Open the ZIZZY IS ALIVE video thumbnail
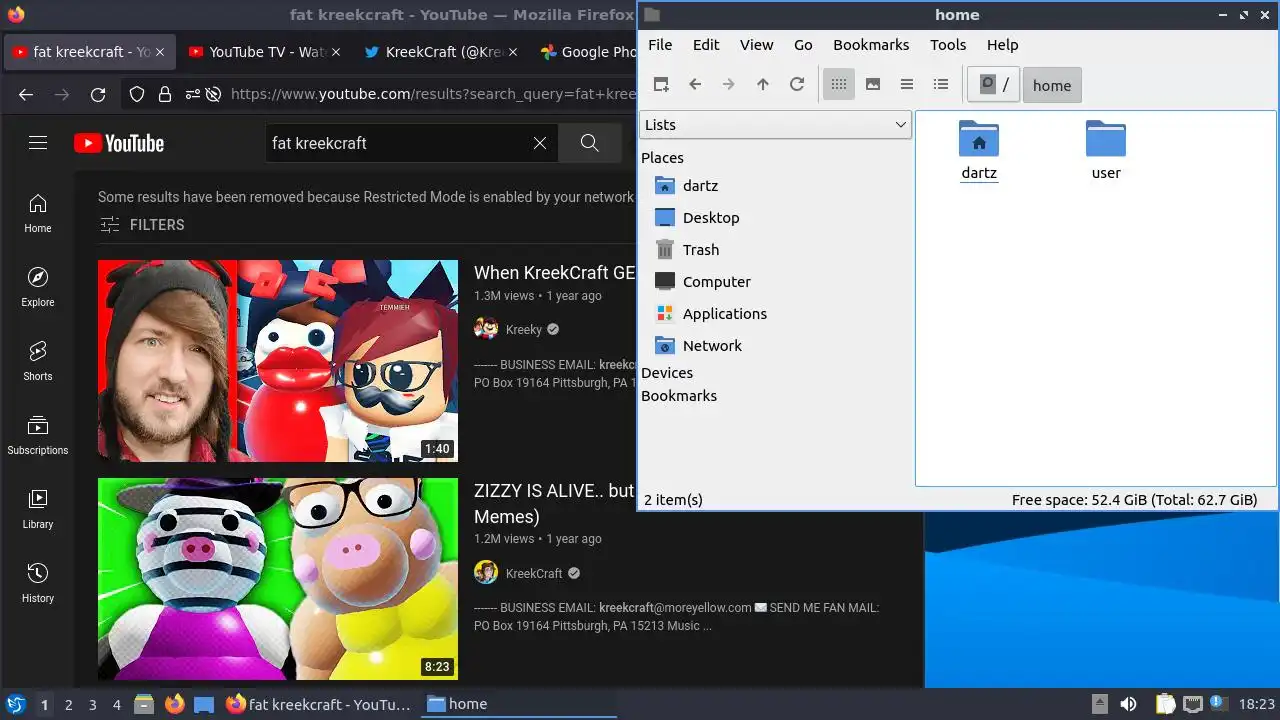 (x=278, y=579)
